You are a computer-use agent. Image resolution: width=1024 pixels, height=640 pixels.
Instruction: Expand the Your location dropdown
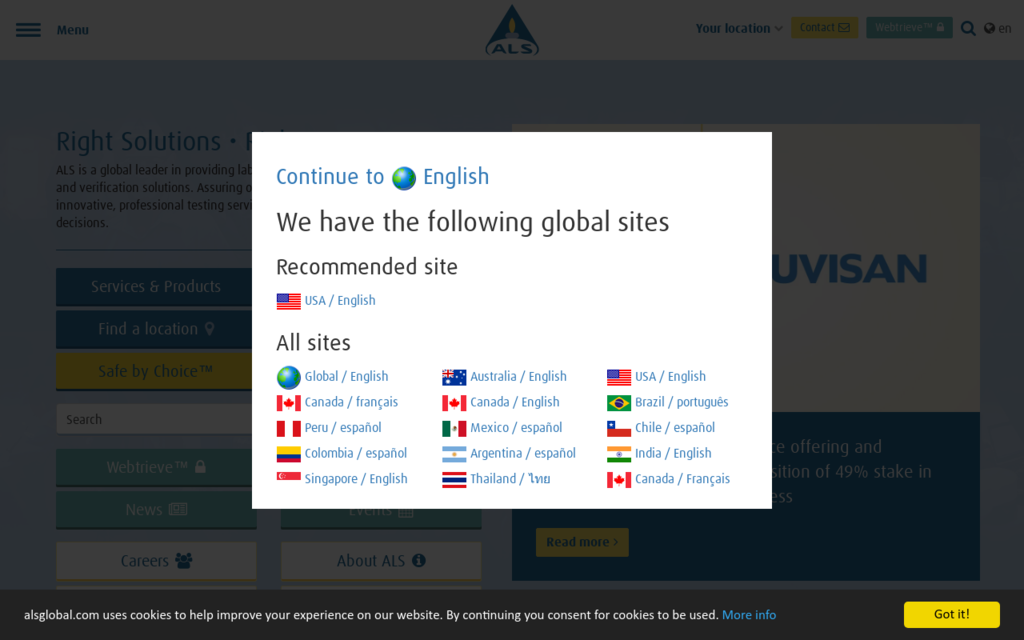(x=739, y=28)
